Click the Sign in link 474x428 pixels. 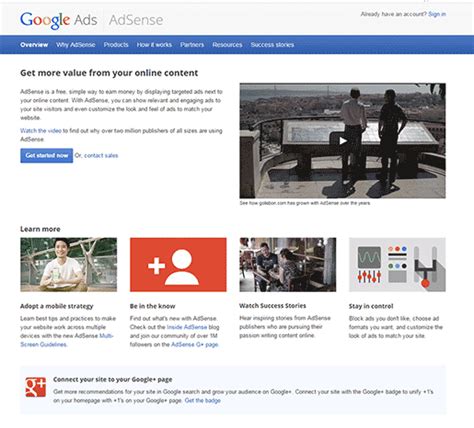pos(437,14)
